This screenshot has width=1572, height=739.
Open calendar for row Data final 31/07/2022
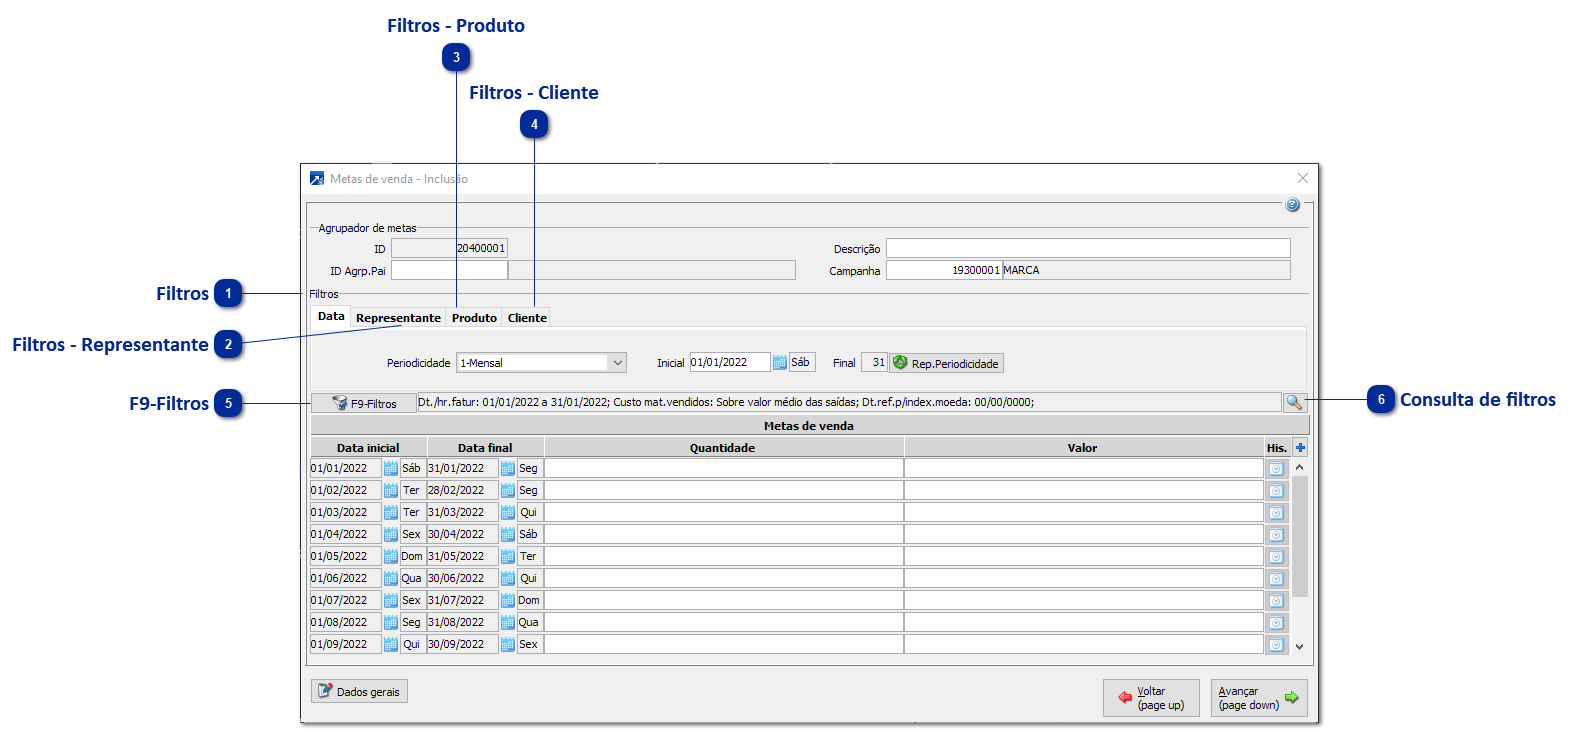(508, 600)
